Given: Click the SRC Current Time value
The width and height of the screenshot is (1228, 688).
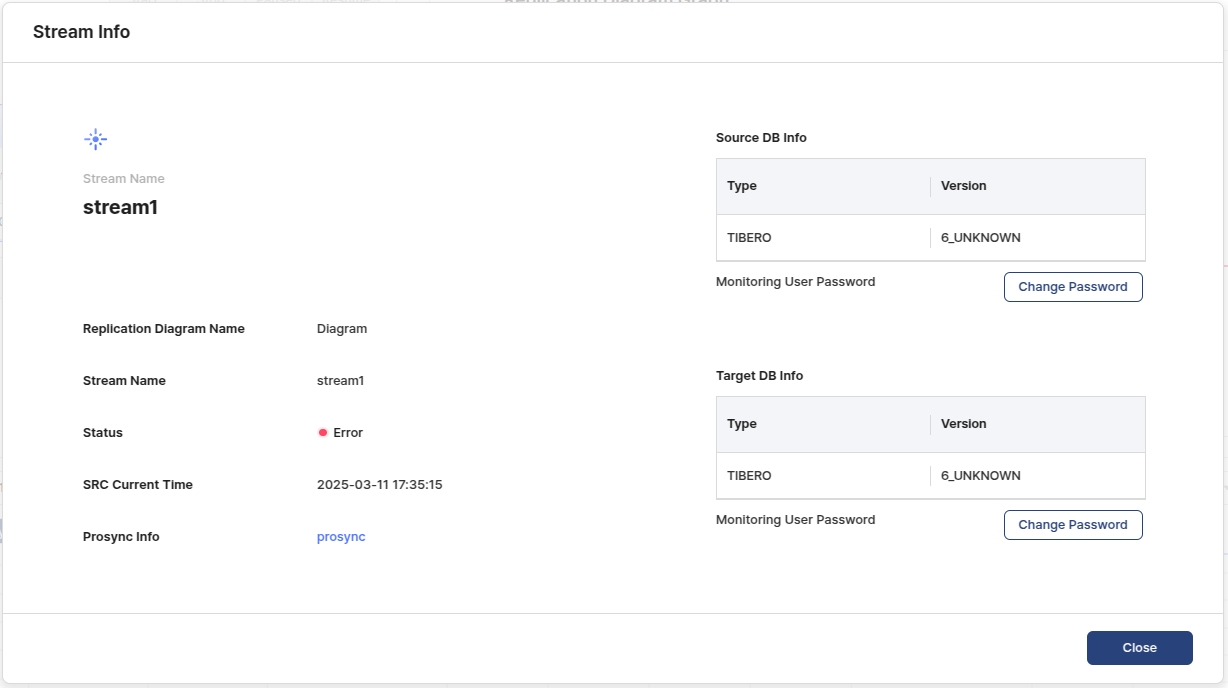Looking at the screenshot, I should (x=379, y=485).
